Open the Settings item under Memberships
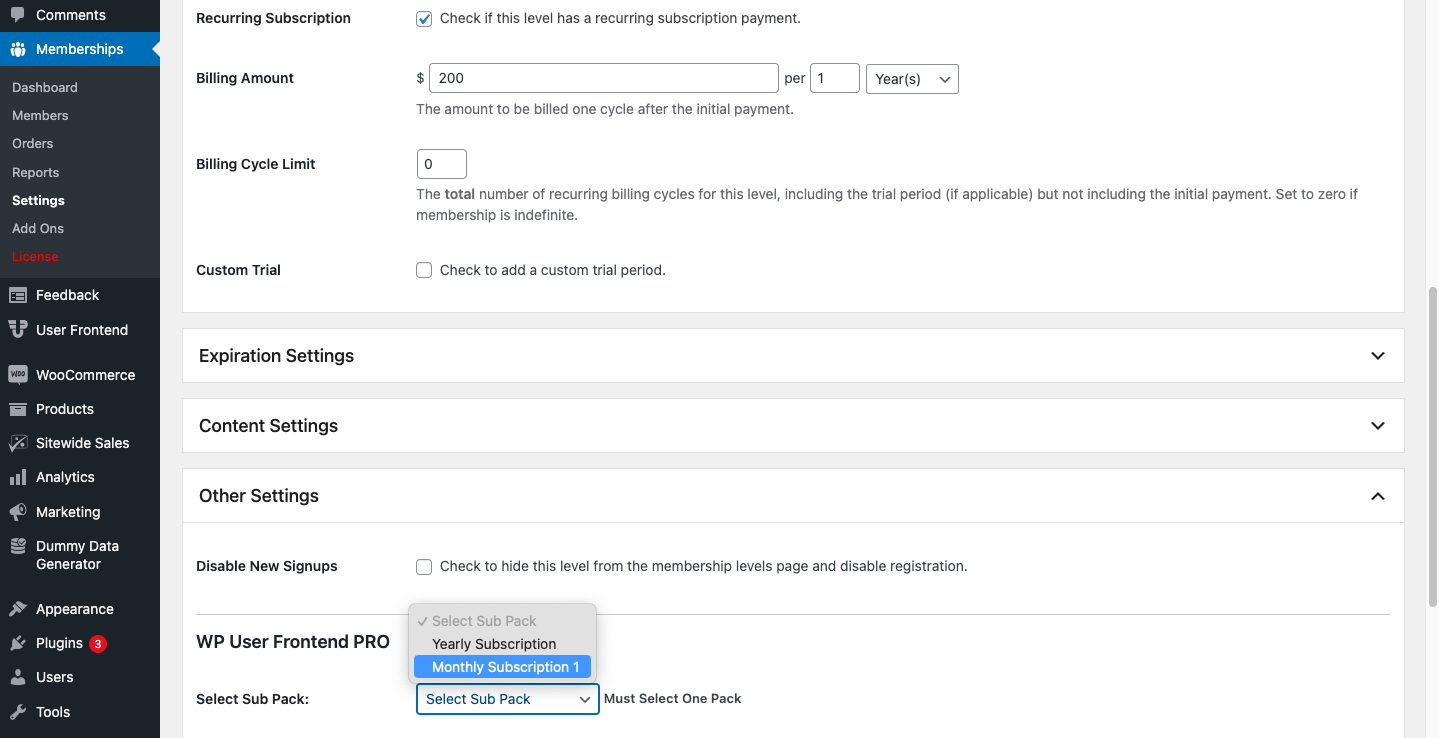 pos(37,200)
